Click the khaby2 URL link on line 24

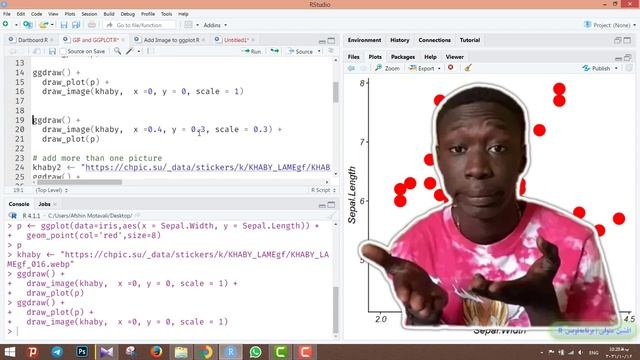coord(208,167)
